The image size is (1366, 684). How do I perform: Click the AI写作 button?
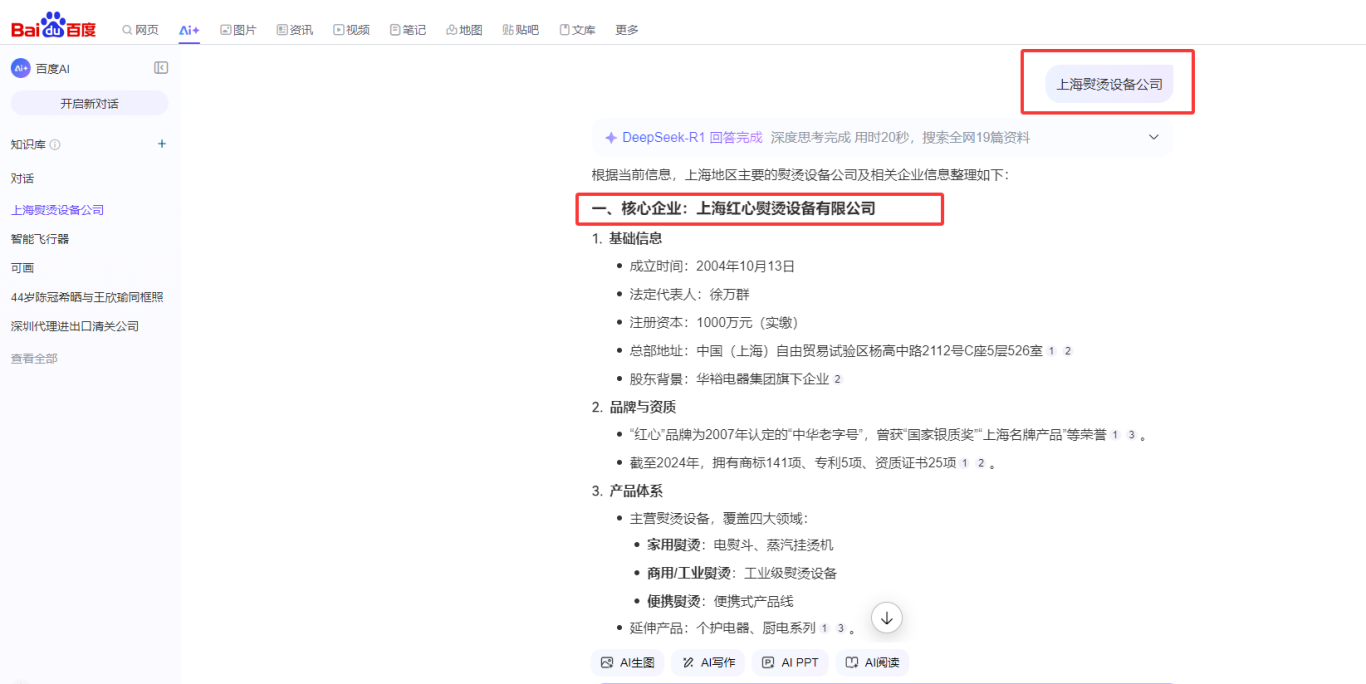[x=708, y=662]
